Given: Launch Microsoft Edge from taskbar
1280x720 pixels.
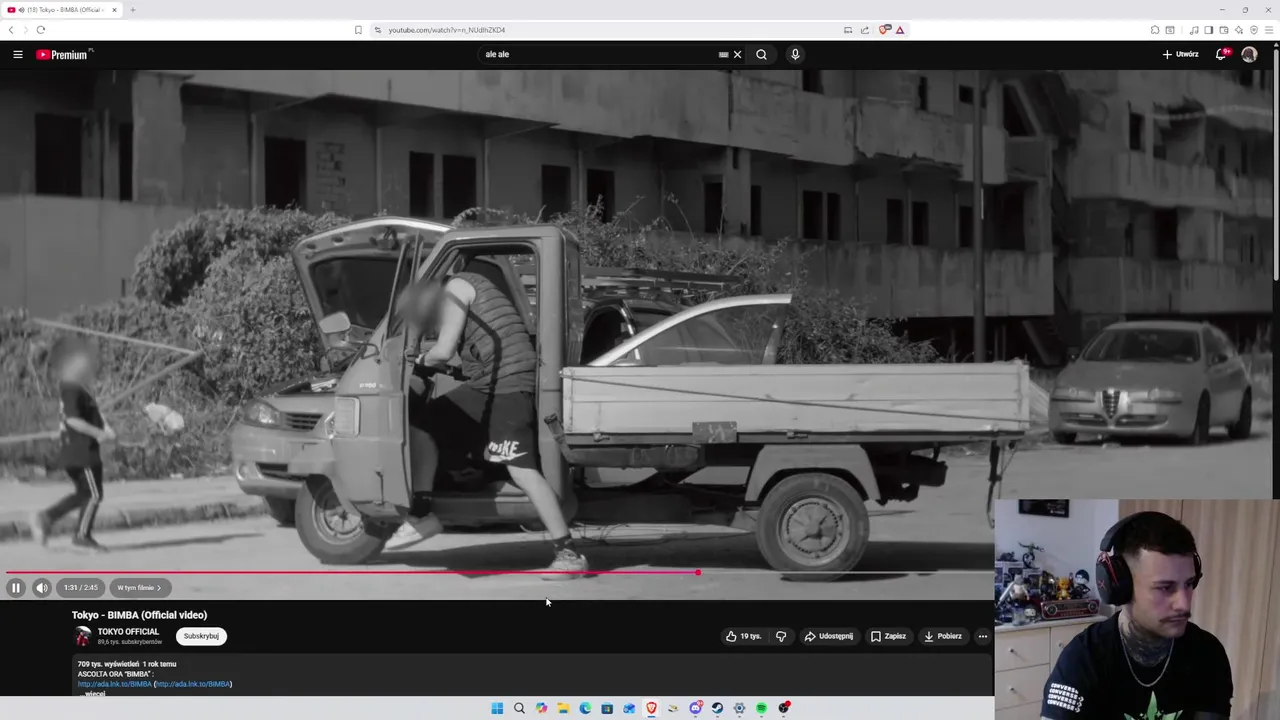Looking at the screenshot, I should pos(585,708).
